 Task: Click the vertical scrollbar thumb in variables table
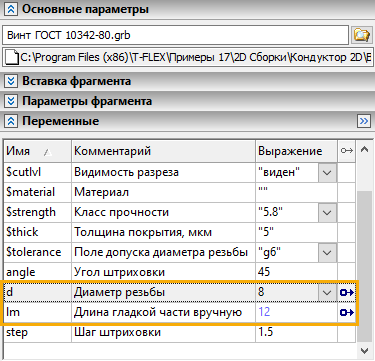click(364, 266)
